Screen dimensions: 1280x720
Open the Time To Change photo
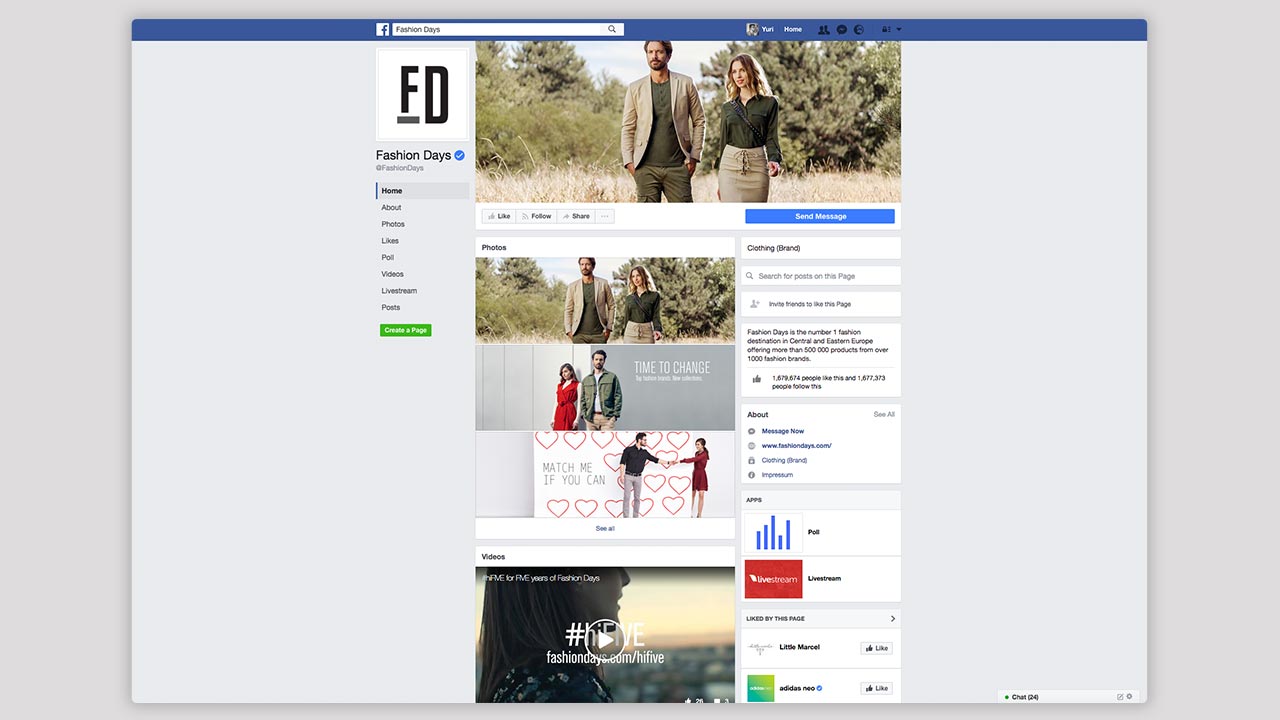coord(605,388)
